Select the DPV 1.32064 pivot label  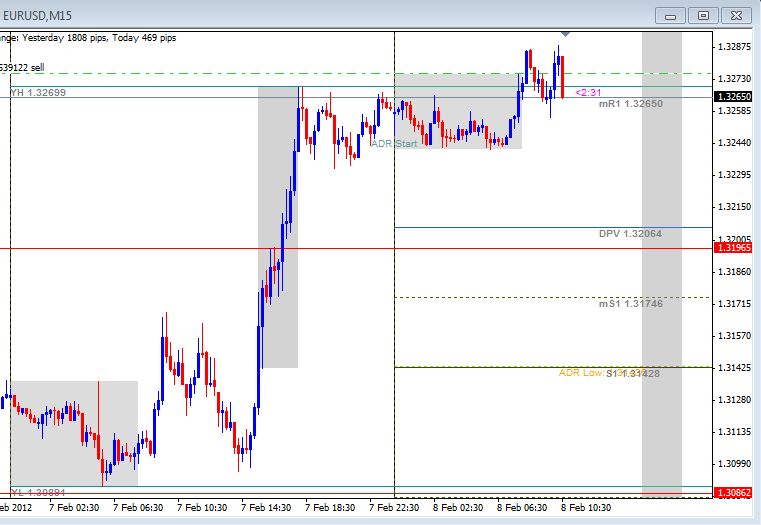click(630, 233)
